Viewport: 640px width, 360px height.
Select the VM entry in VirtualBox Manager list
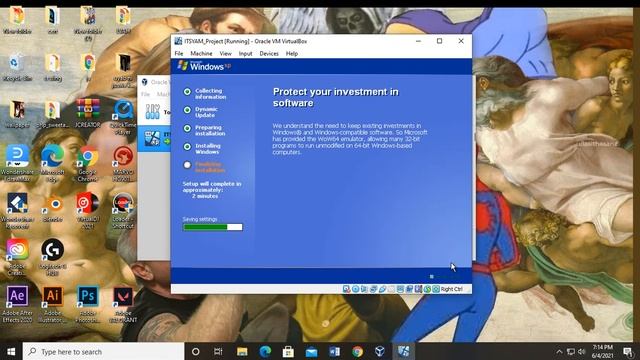coord(154,138)
